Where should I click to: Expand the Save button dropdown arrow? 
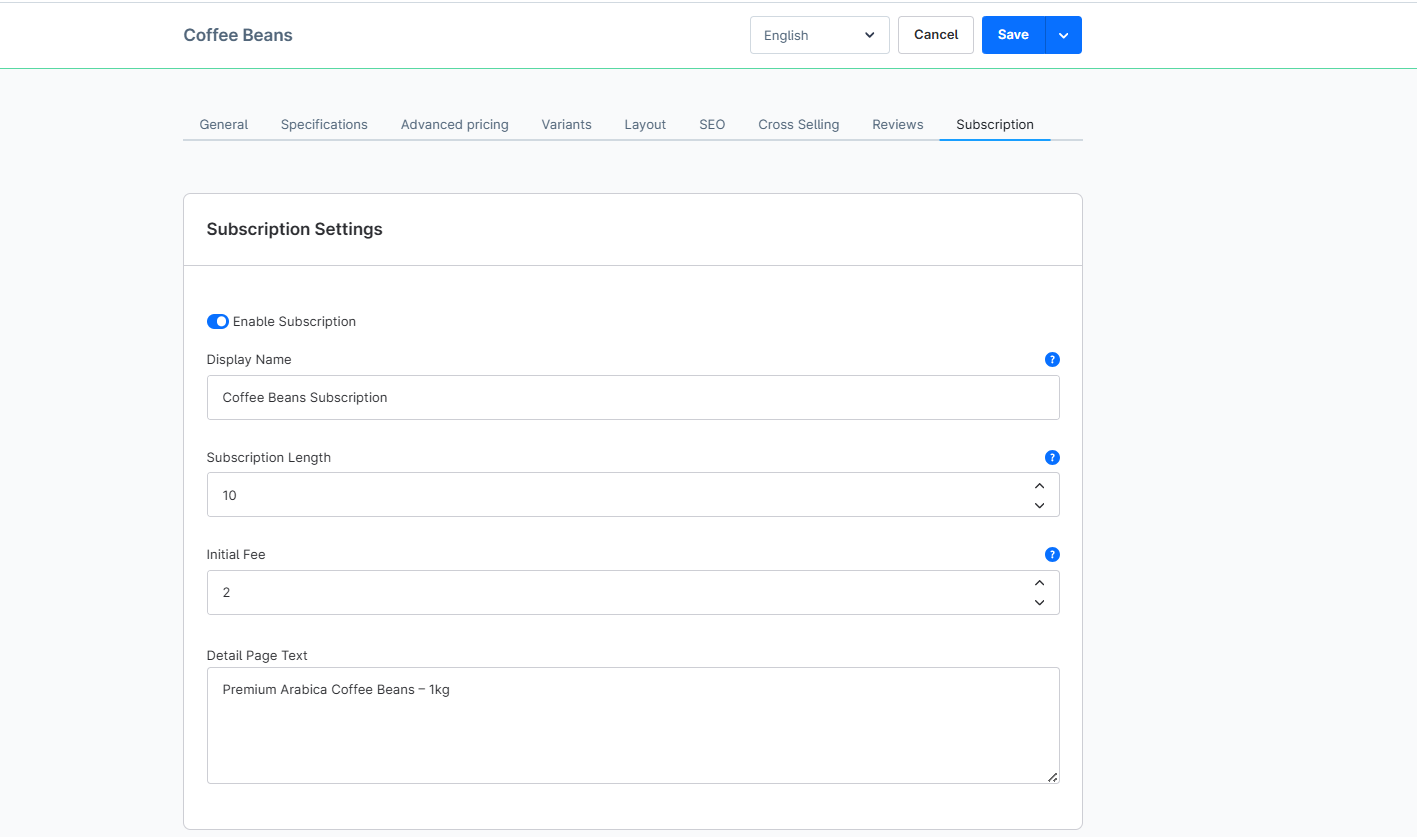[x=1063, y=34]
